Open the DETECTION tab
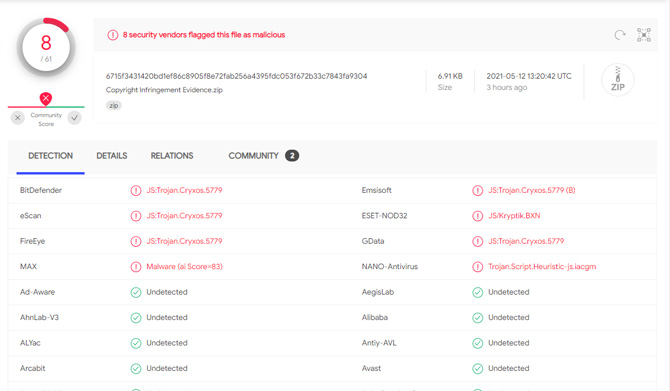Image resolution: width=670 pixels, height=391 pixels. 50,156
